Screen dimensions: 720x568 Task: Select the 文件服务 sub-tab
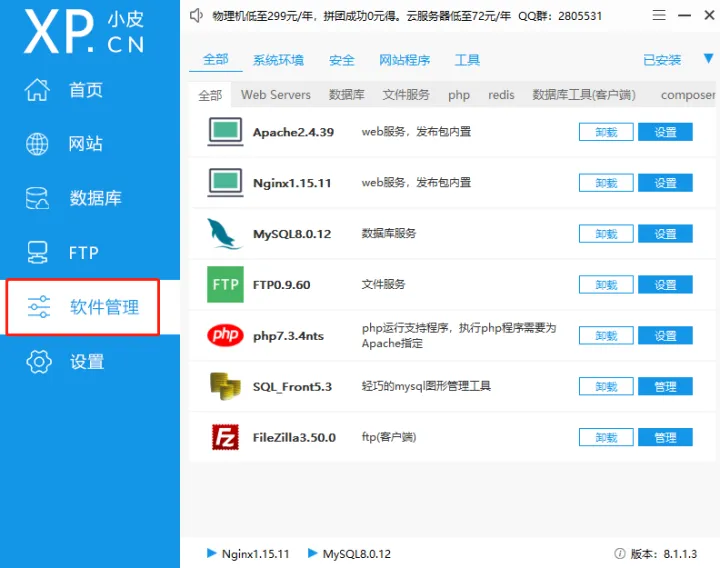coord(406,95)
